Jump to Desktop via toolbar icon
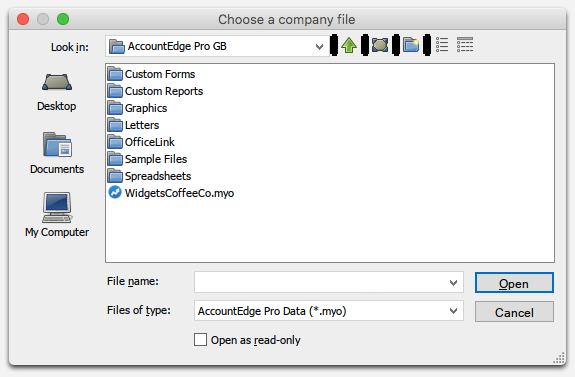The image size is (575, 377). click(380, 45)
